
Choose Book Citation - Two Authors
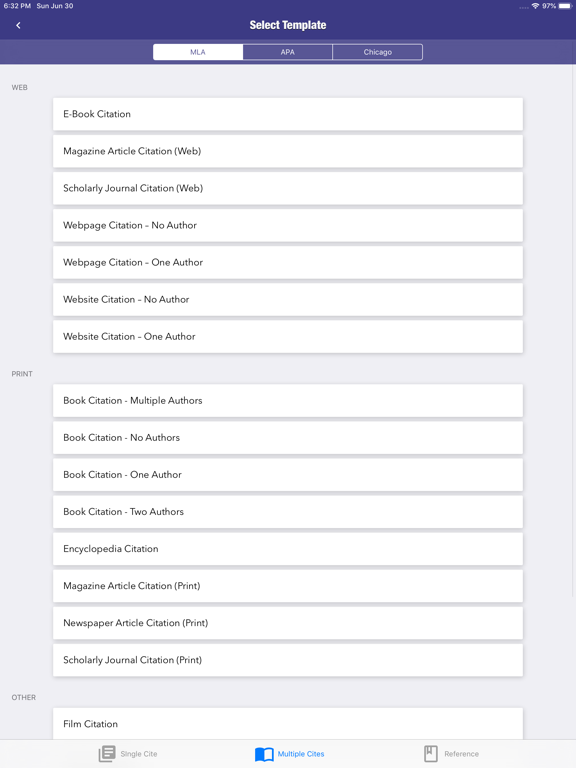click(288, 512)
